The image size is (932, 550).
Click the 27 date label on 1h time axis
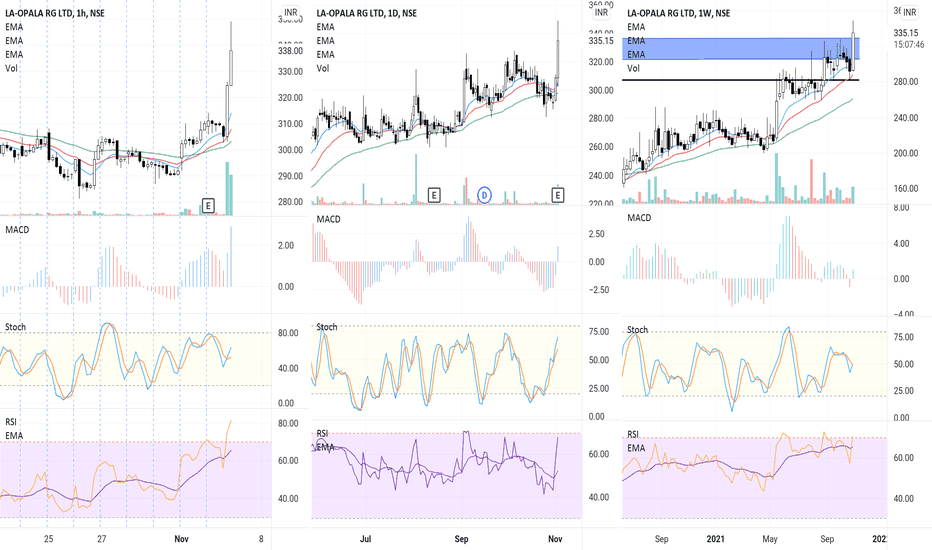pyautogui.click(x=102, y=539)
